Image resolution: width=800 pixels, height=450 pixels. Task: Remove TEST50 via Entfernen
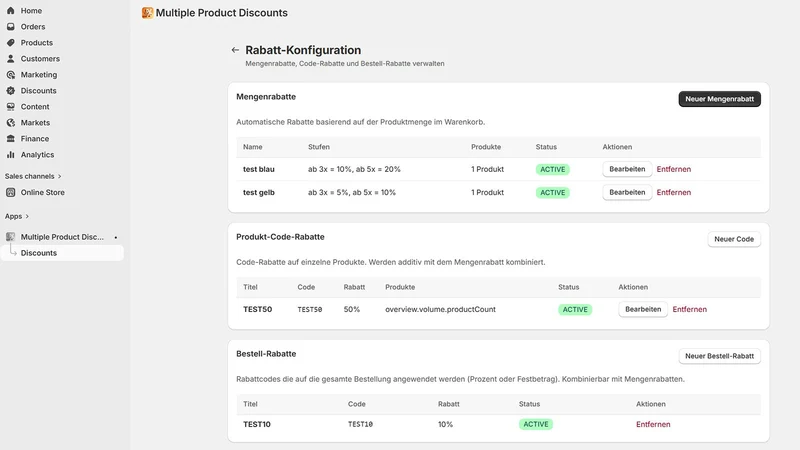tap(689, 309)
